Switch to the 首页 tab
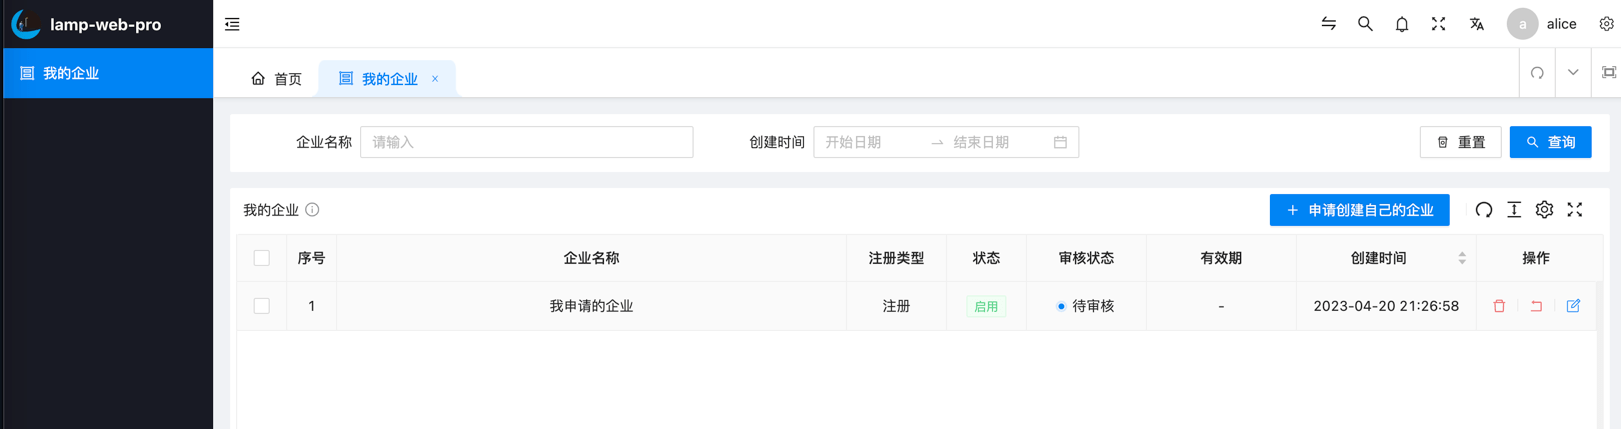This screenshot has height=429, width=1621. point(277,79)
